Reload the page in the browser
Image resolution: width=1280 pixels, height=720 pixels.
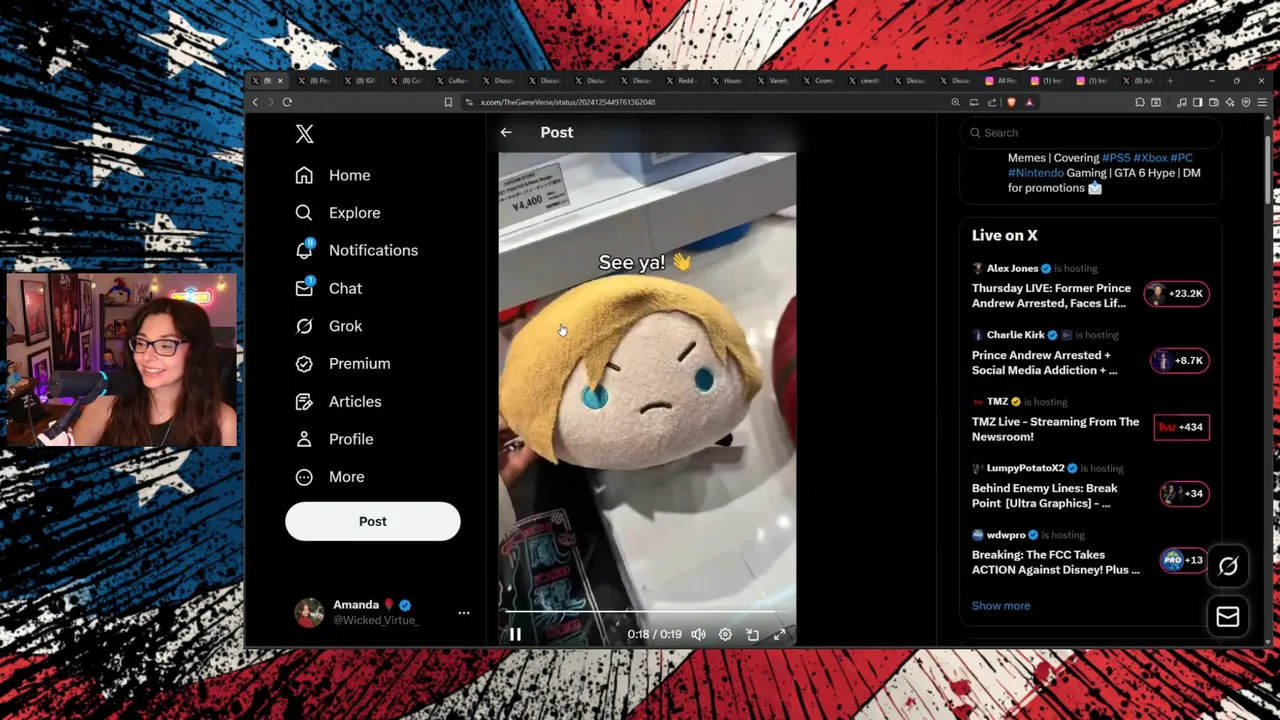[x=287, y=102]
